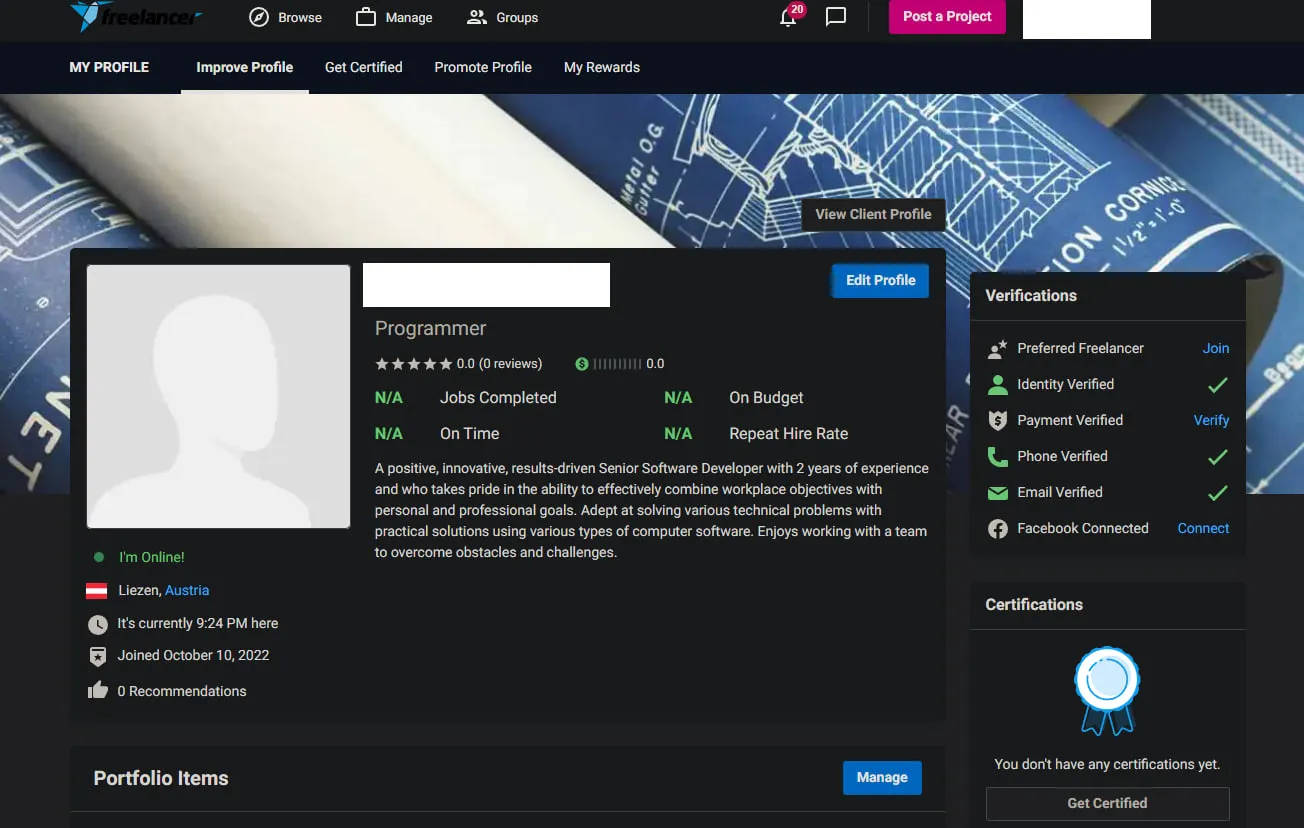This screenshot has width=1304, height=828.
Task: Click the earnings score bar
Action: (616, 364)
